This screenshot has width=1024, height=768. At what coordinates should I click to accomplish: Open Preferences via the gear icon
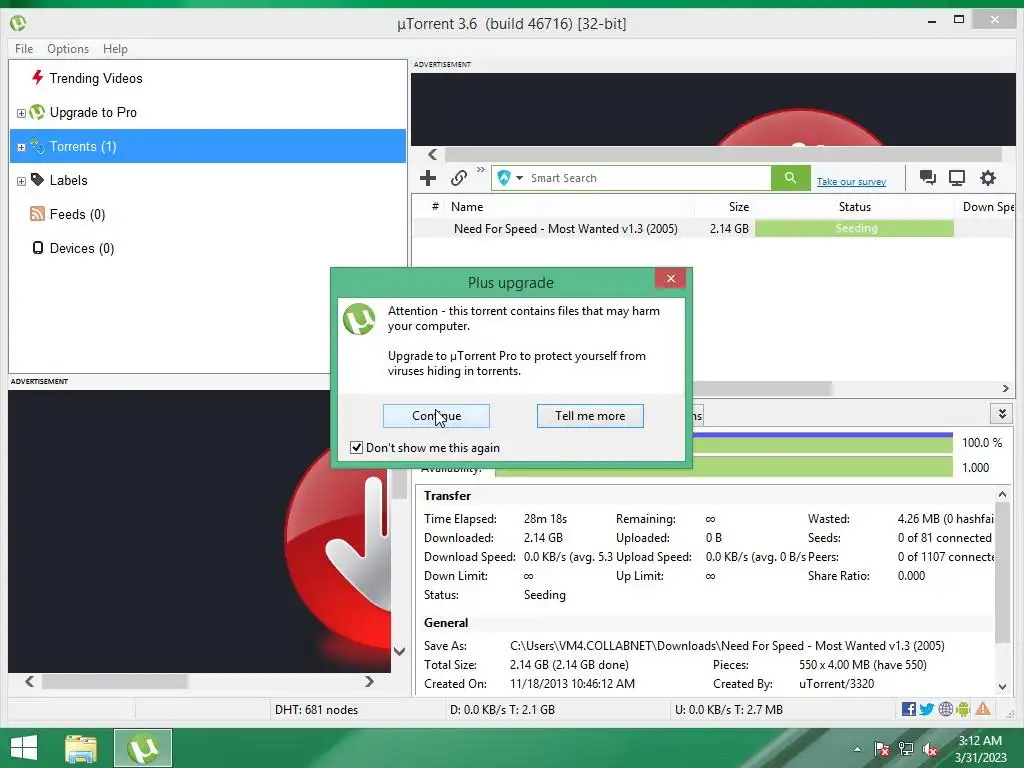[x=988, y=178]
